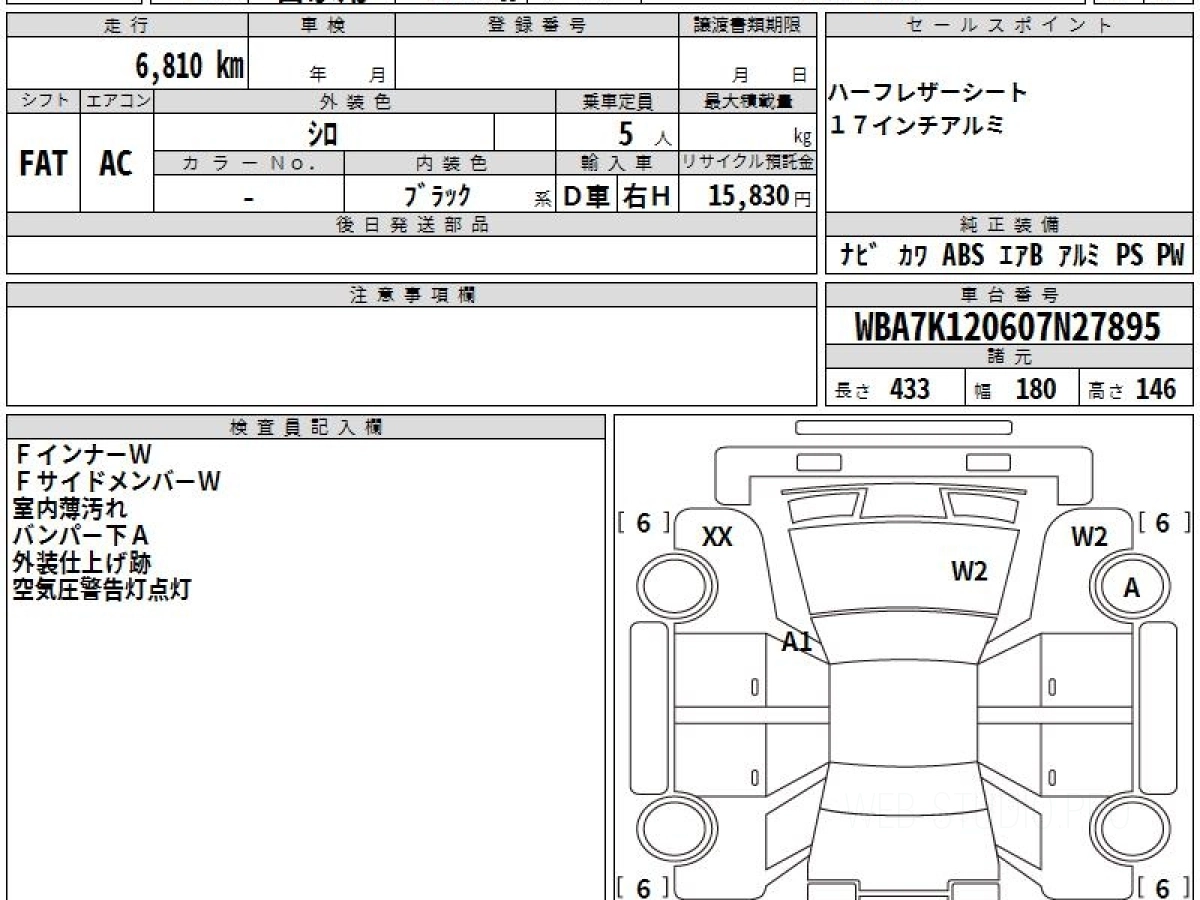The image size is (1200, 900).
Task: Select the 空気圧警告灯点灯 inspector note
Action: (101, 589)
